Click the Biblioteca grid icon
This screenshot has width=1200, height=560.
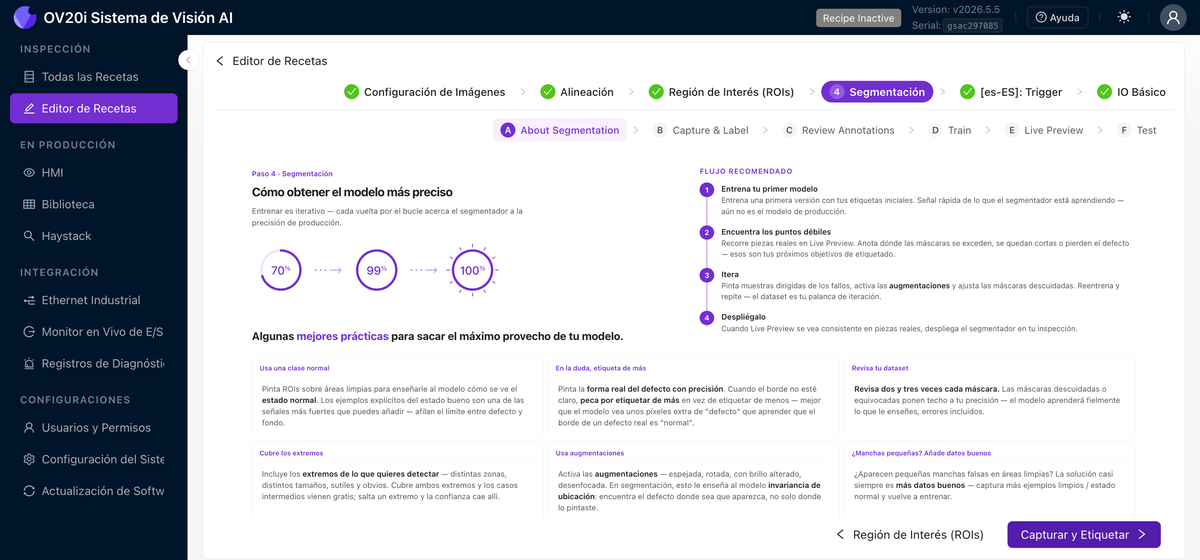click(29, 204)
